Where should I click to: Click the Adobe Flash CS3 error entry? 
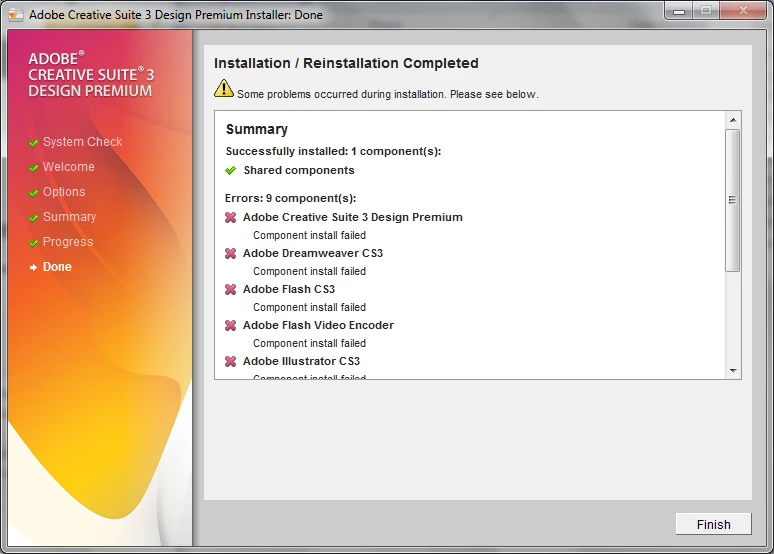click(x=289, y=289)
